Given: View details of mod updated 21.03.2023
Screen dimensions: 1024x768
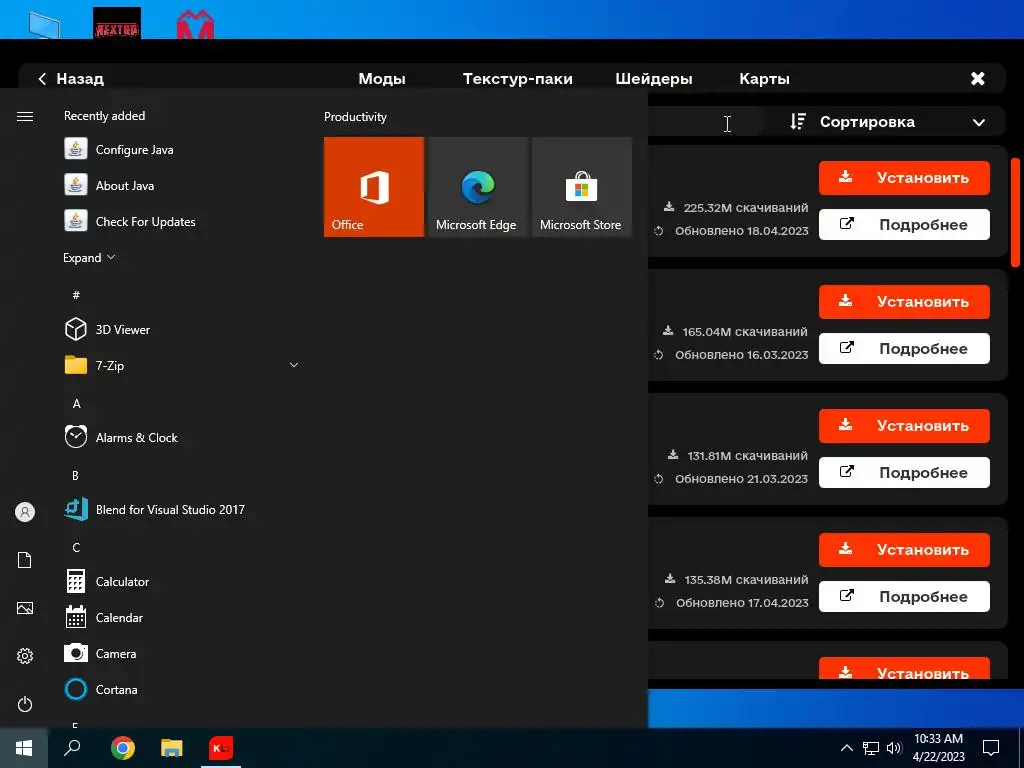Looking at the screenshot, I should (904, 473).
